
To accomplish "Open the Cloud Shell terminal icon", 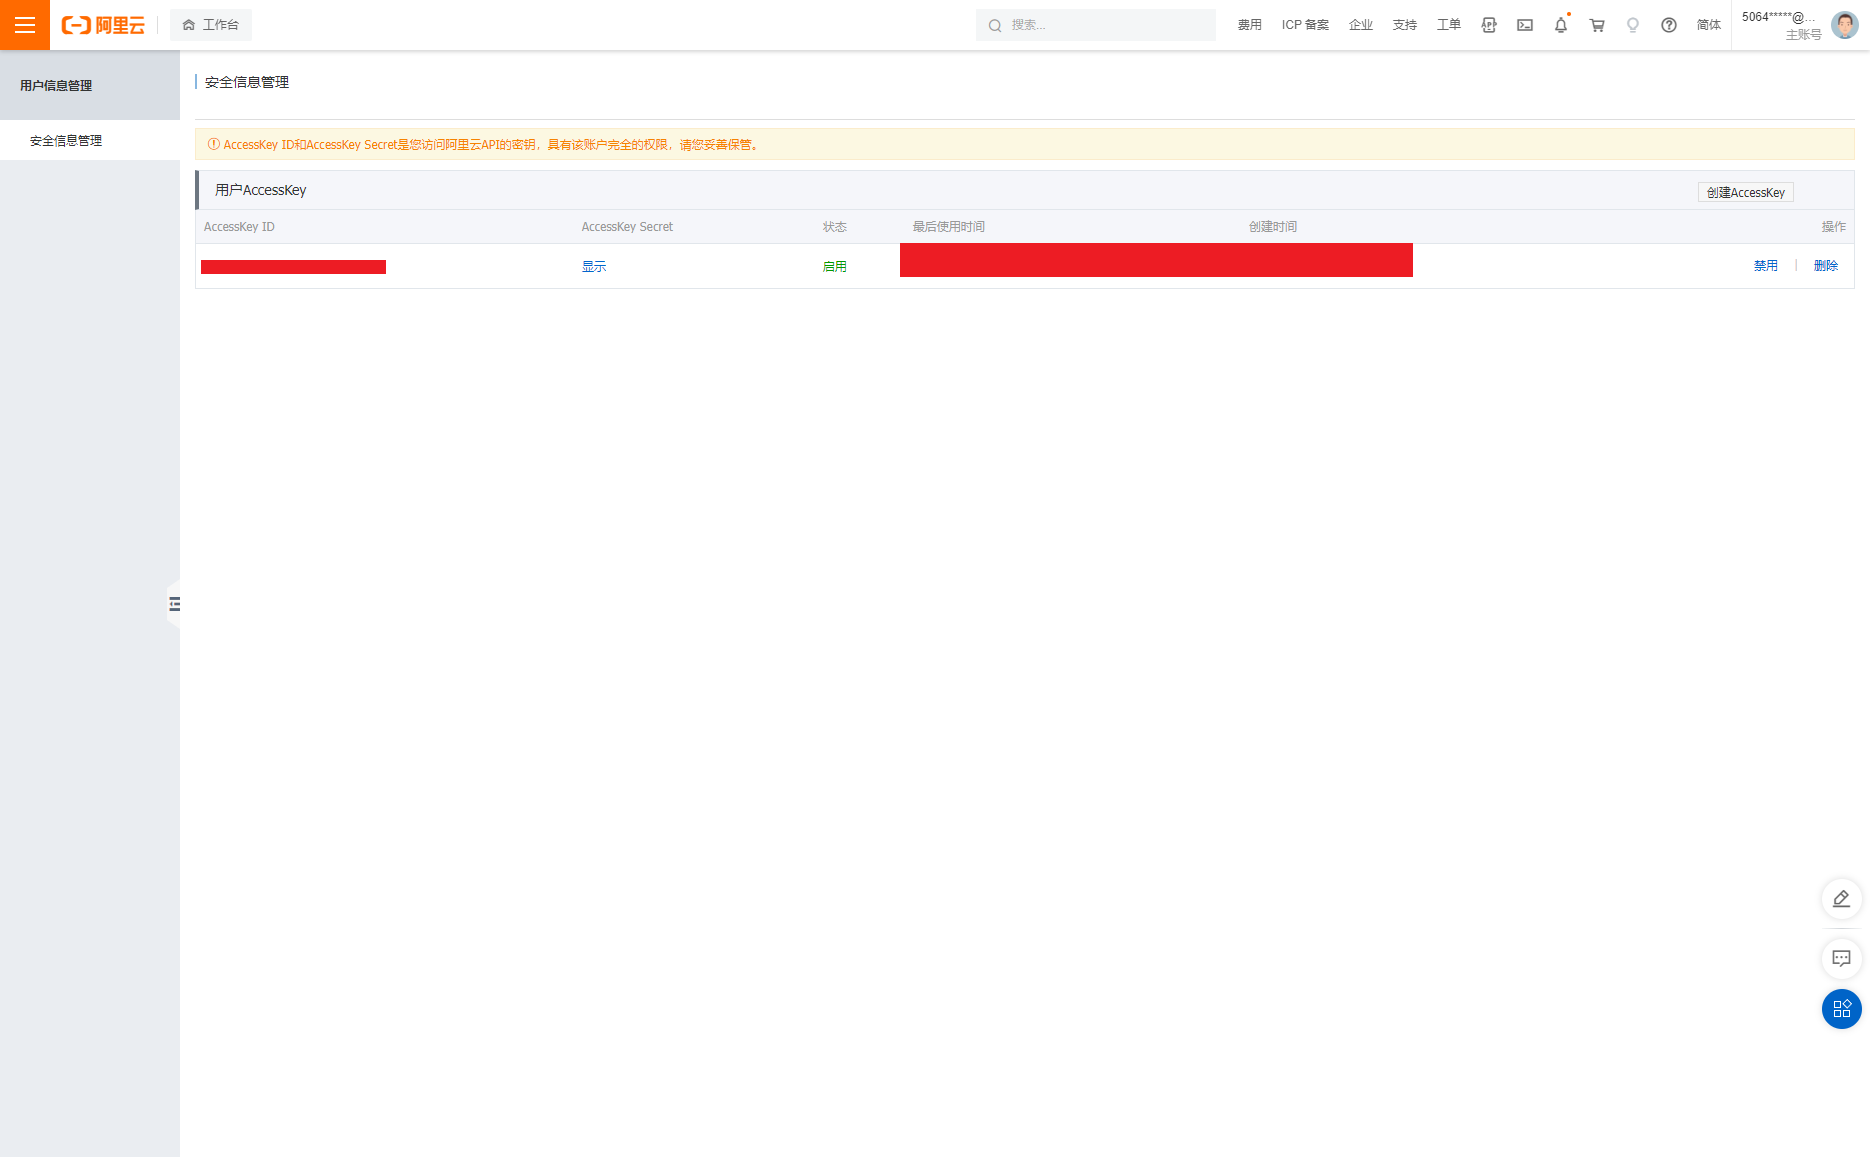I will click(1525, 25).
